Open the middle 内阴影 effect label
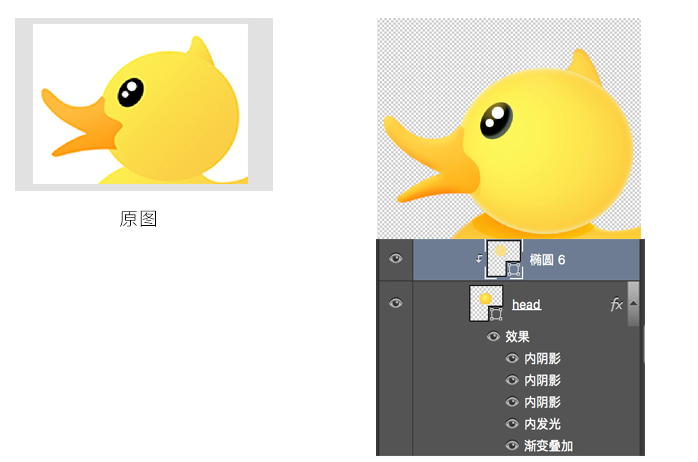698x462 pixels. pos(542,380)
